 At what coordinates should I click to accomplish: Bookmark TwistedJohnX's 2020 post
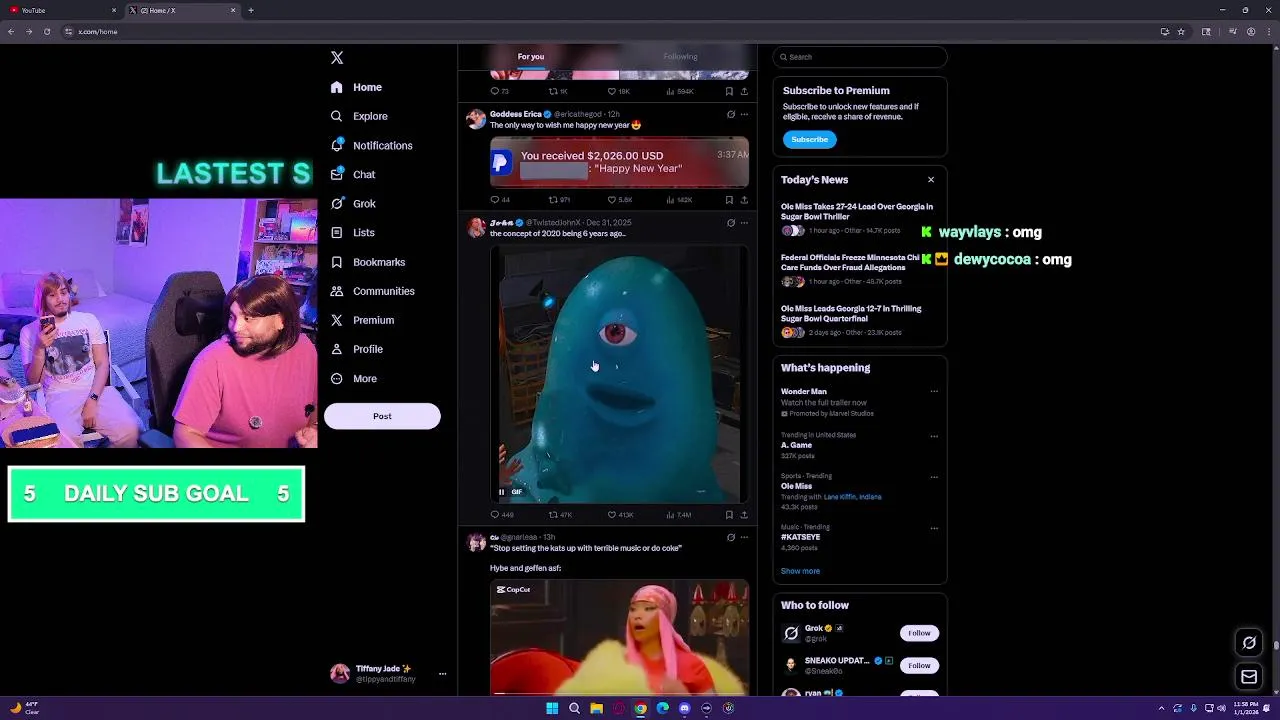pyautogui.click(x=729, y=515)
